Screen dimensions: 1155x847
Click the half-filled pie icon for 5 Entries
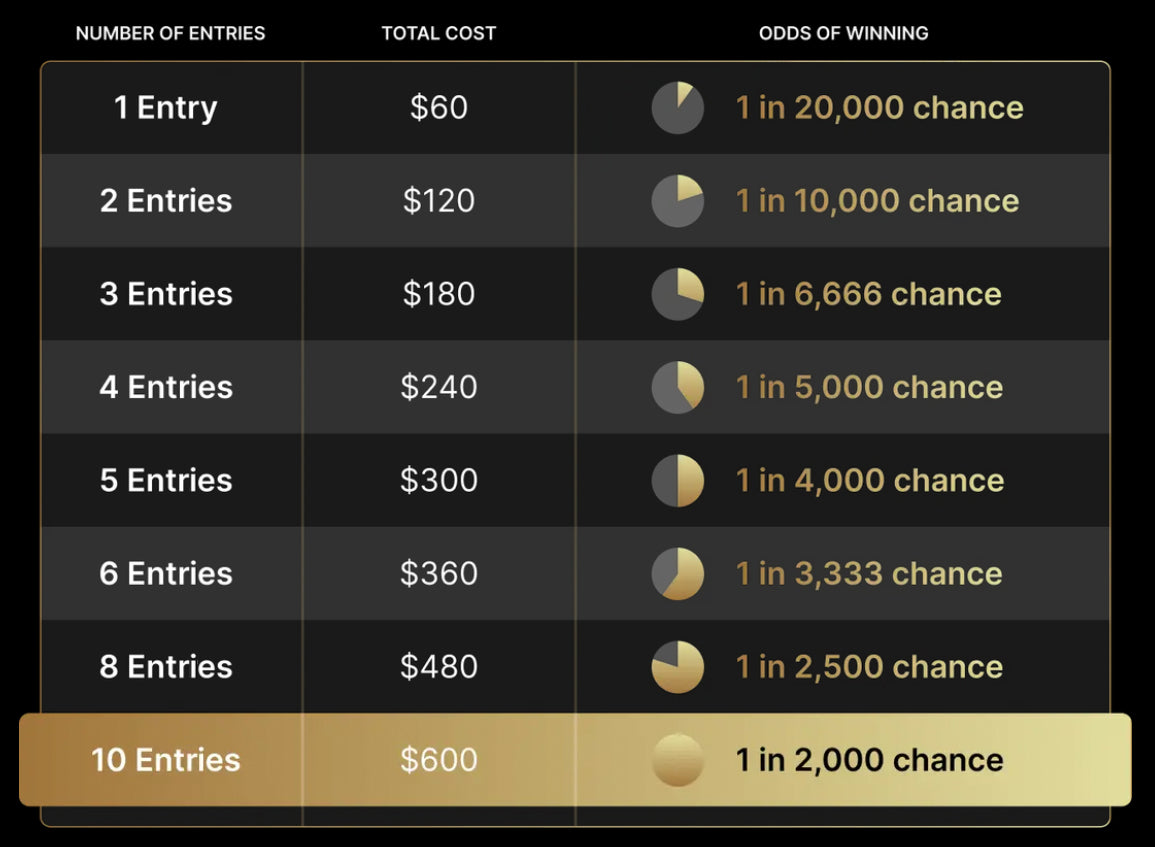click(678, 480)
